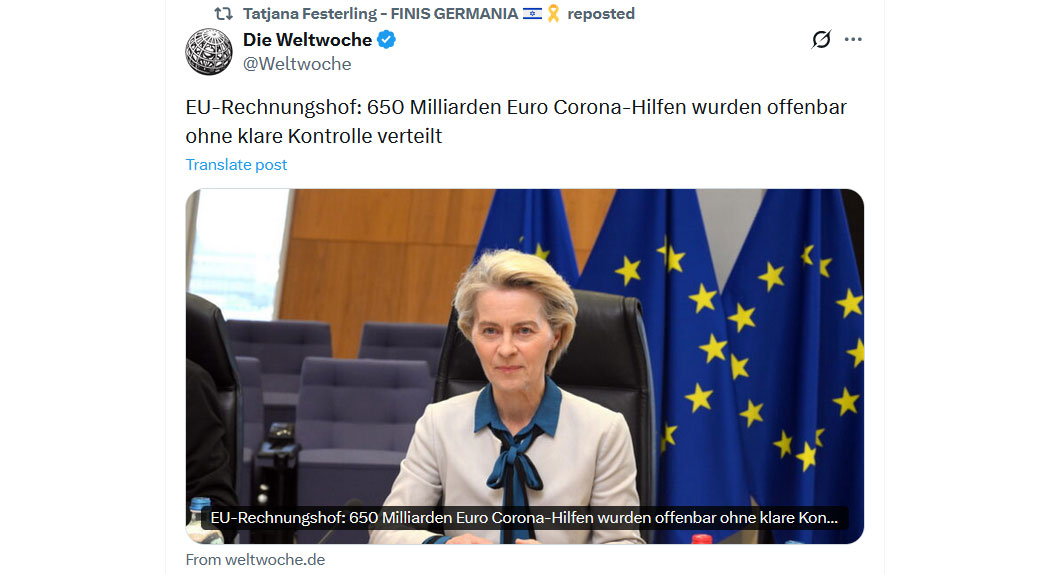Click the headline caption overlay on the card

(524, 518)
